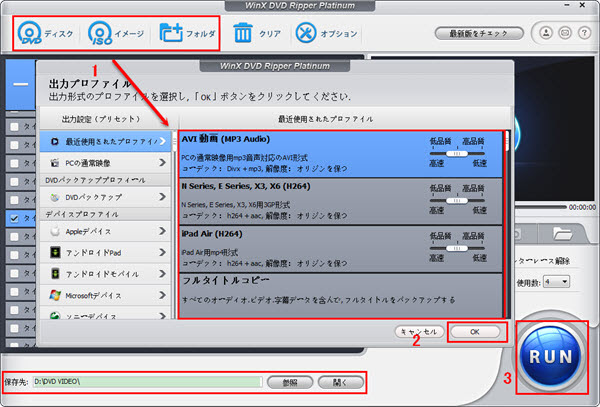Load a DVD with the ディスク button

point(45,33)
